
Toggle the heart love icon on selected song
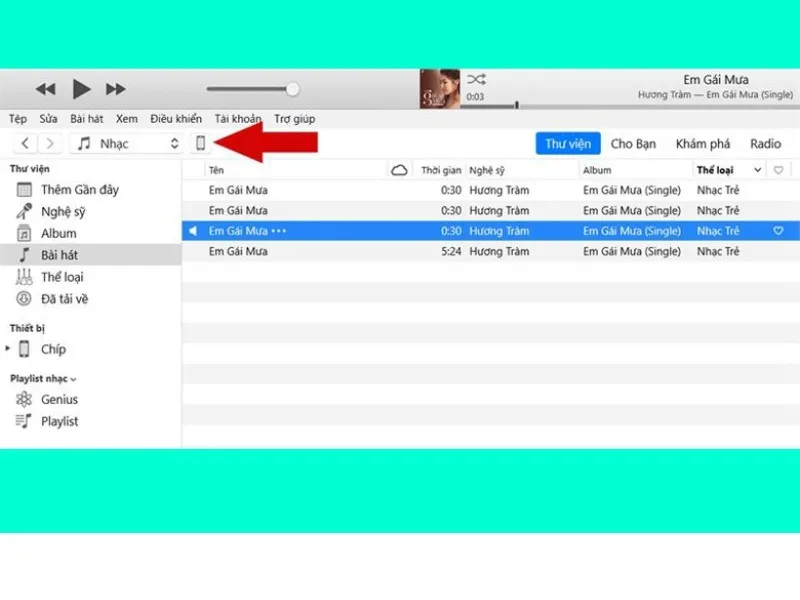coord(778,231)
